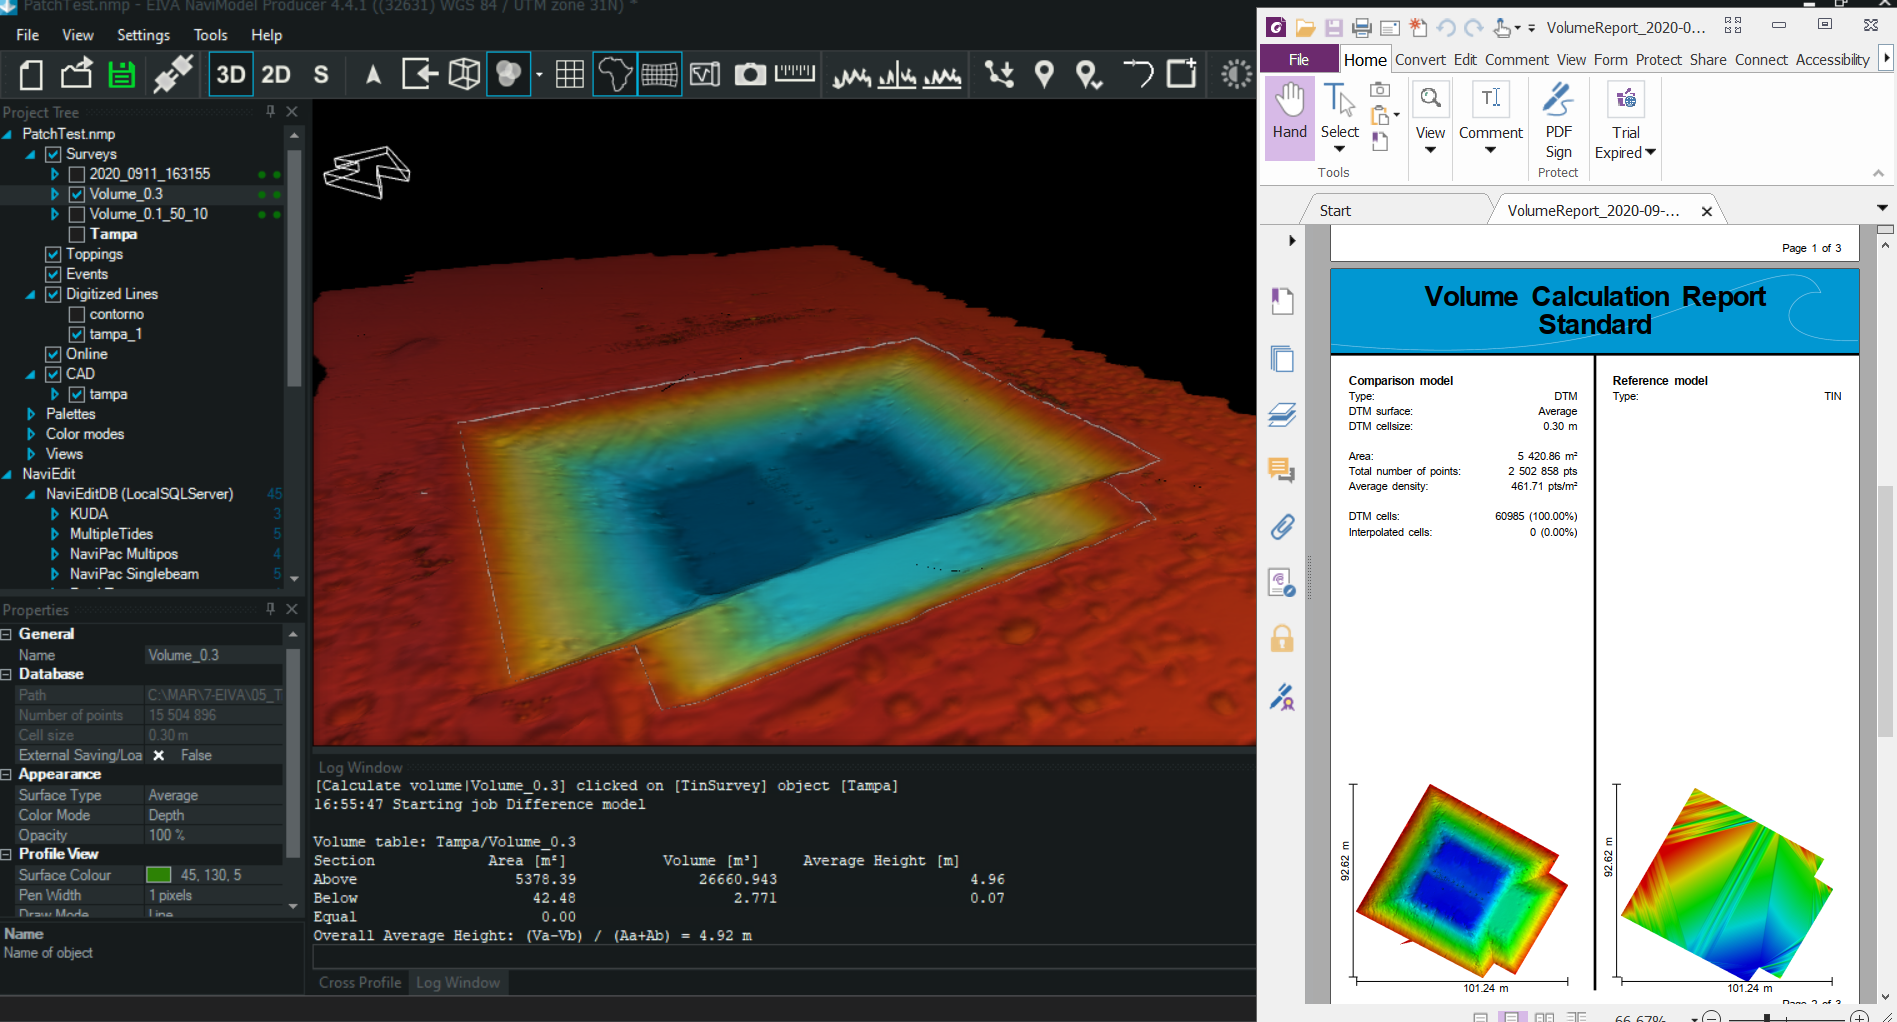Activate the ruler measurement tool

(795, 74)
